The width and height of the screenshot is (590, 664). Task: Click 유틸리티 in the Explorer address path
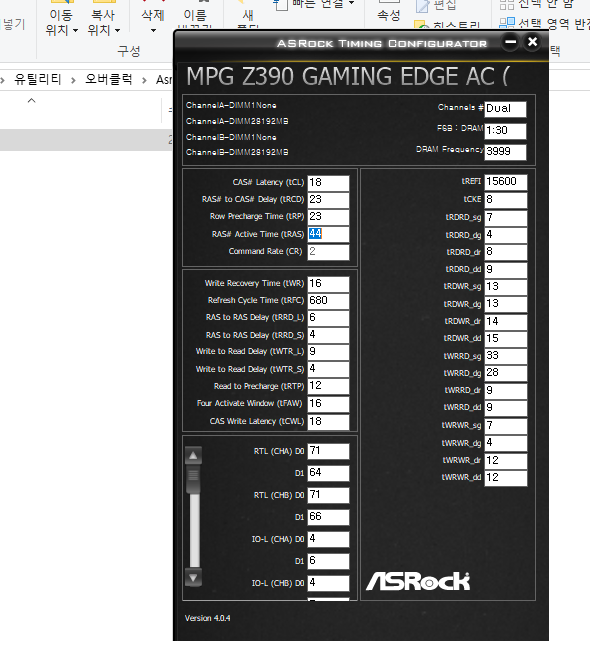click(x=38, y=79)
